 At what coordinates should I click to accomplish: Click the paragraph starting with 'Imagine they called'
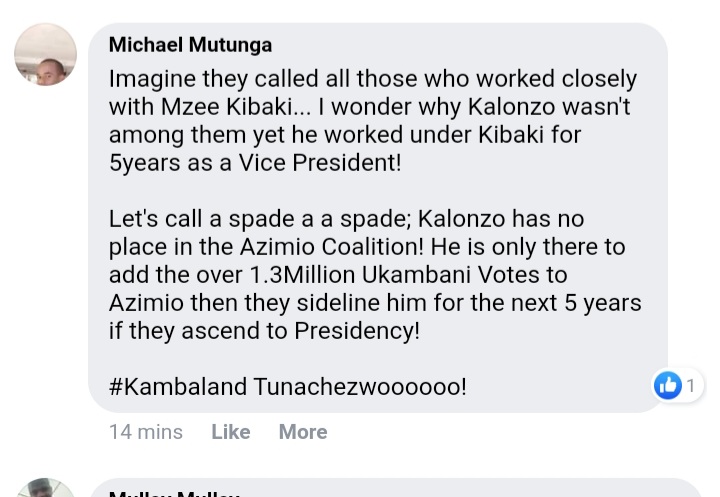372,120
